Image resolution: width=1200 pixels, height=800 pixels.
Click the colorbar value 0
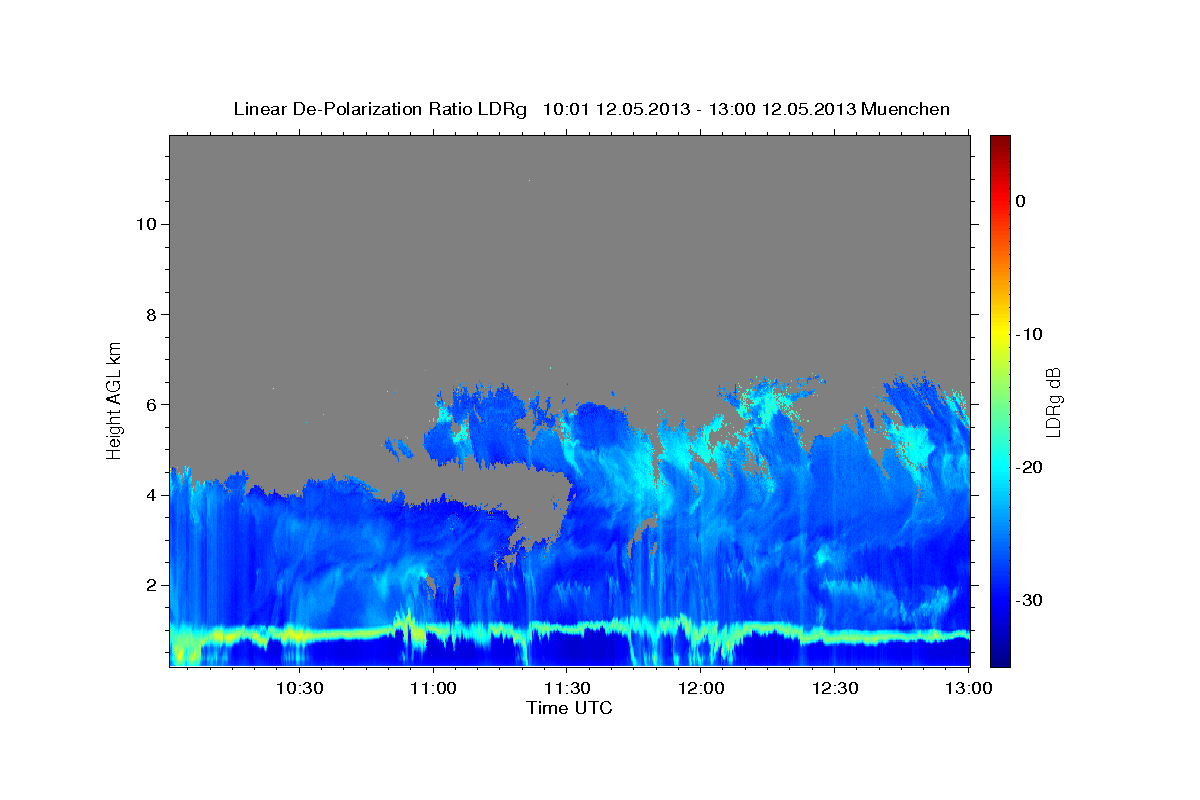pyautogui.click(x=1020, y=201)
